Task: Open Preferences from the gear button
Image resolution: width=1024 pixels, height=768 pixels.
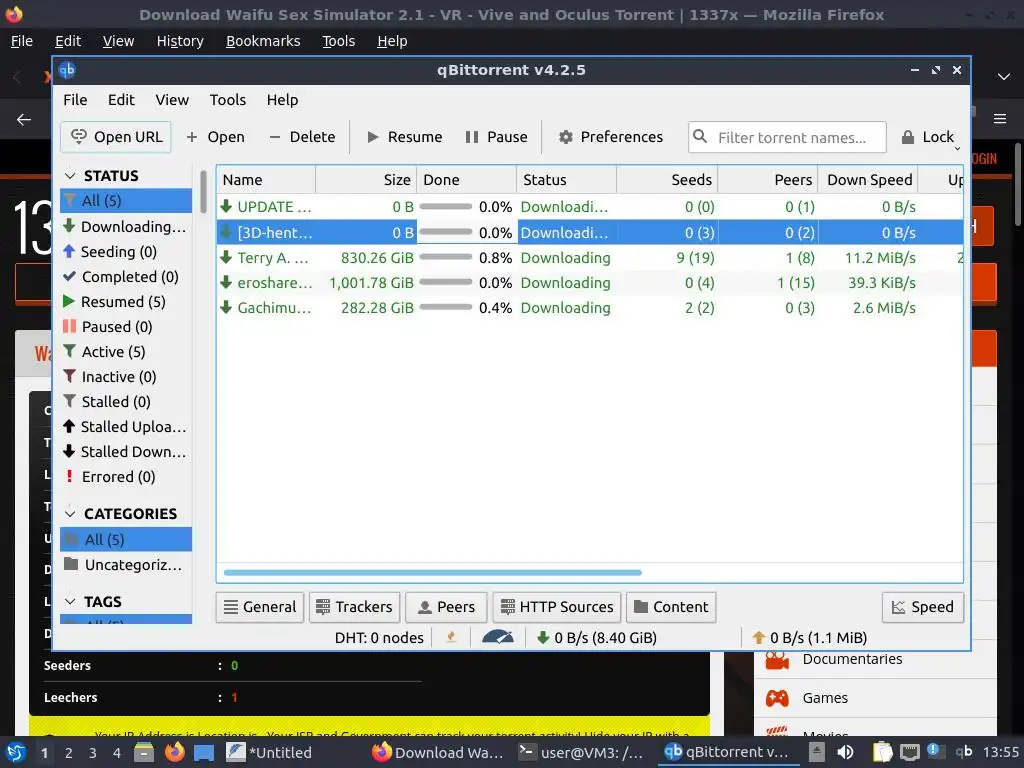Action: point(611,137)
